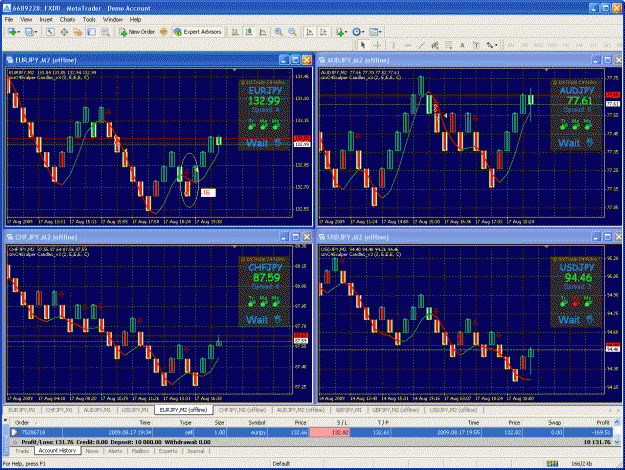Toggle the Market Watch window icon

pos(50,32)
